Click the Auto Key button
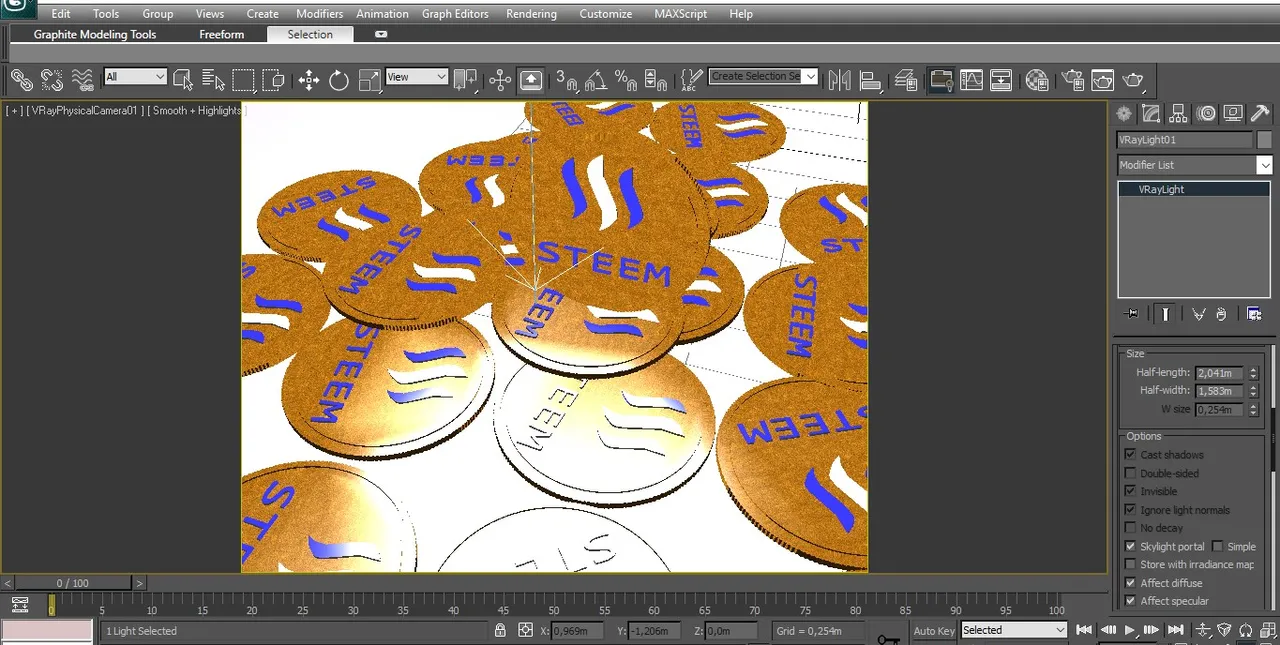This screenshot has width=1280, height=645. click(x=934, y=631)
